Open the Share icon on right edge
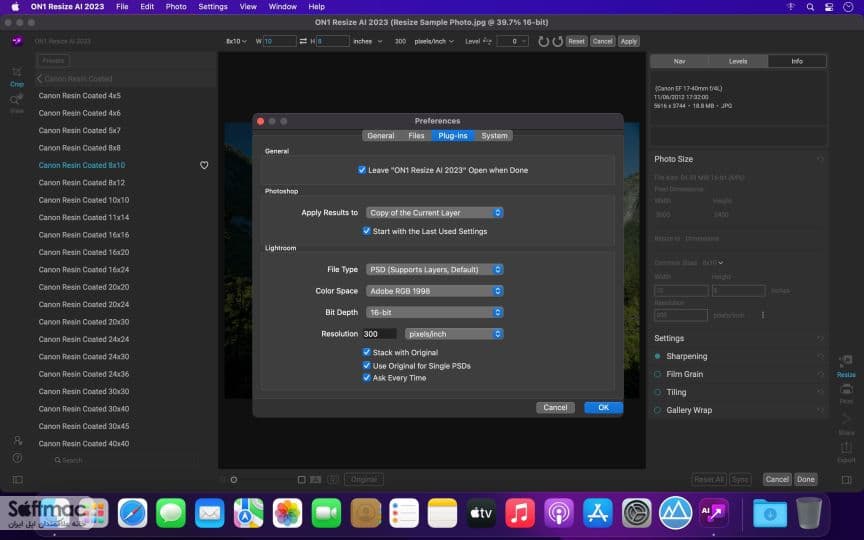Viewport: 864px width, 540px height. (846, 423)
